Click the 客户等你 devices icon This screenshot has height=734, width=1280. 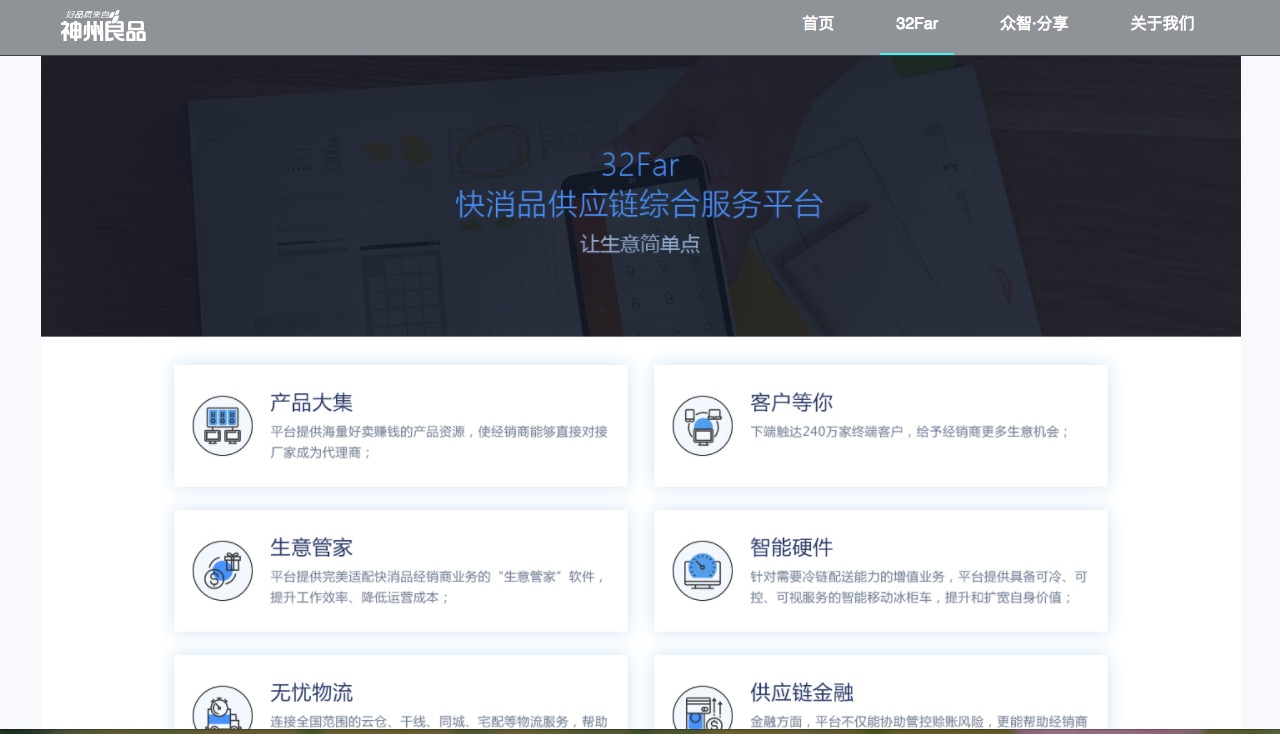[x=702, y=426]
